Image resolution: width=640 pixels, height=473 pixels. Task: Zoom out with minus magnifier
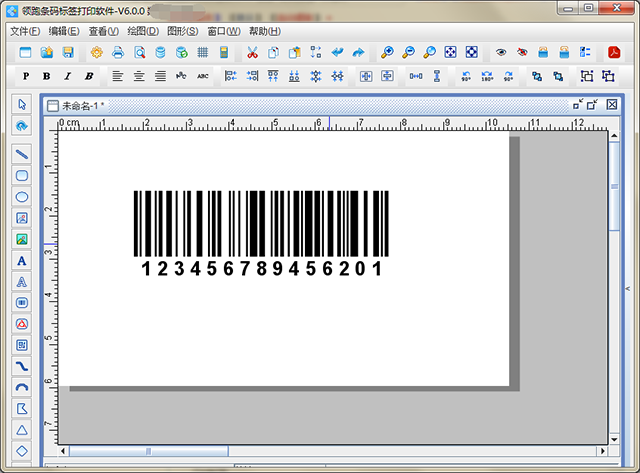pyautogui.click(x=408, y=52)
